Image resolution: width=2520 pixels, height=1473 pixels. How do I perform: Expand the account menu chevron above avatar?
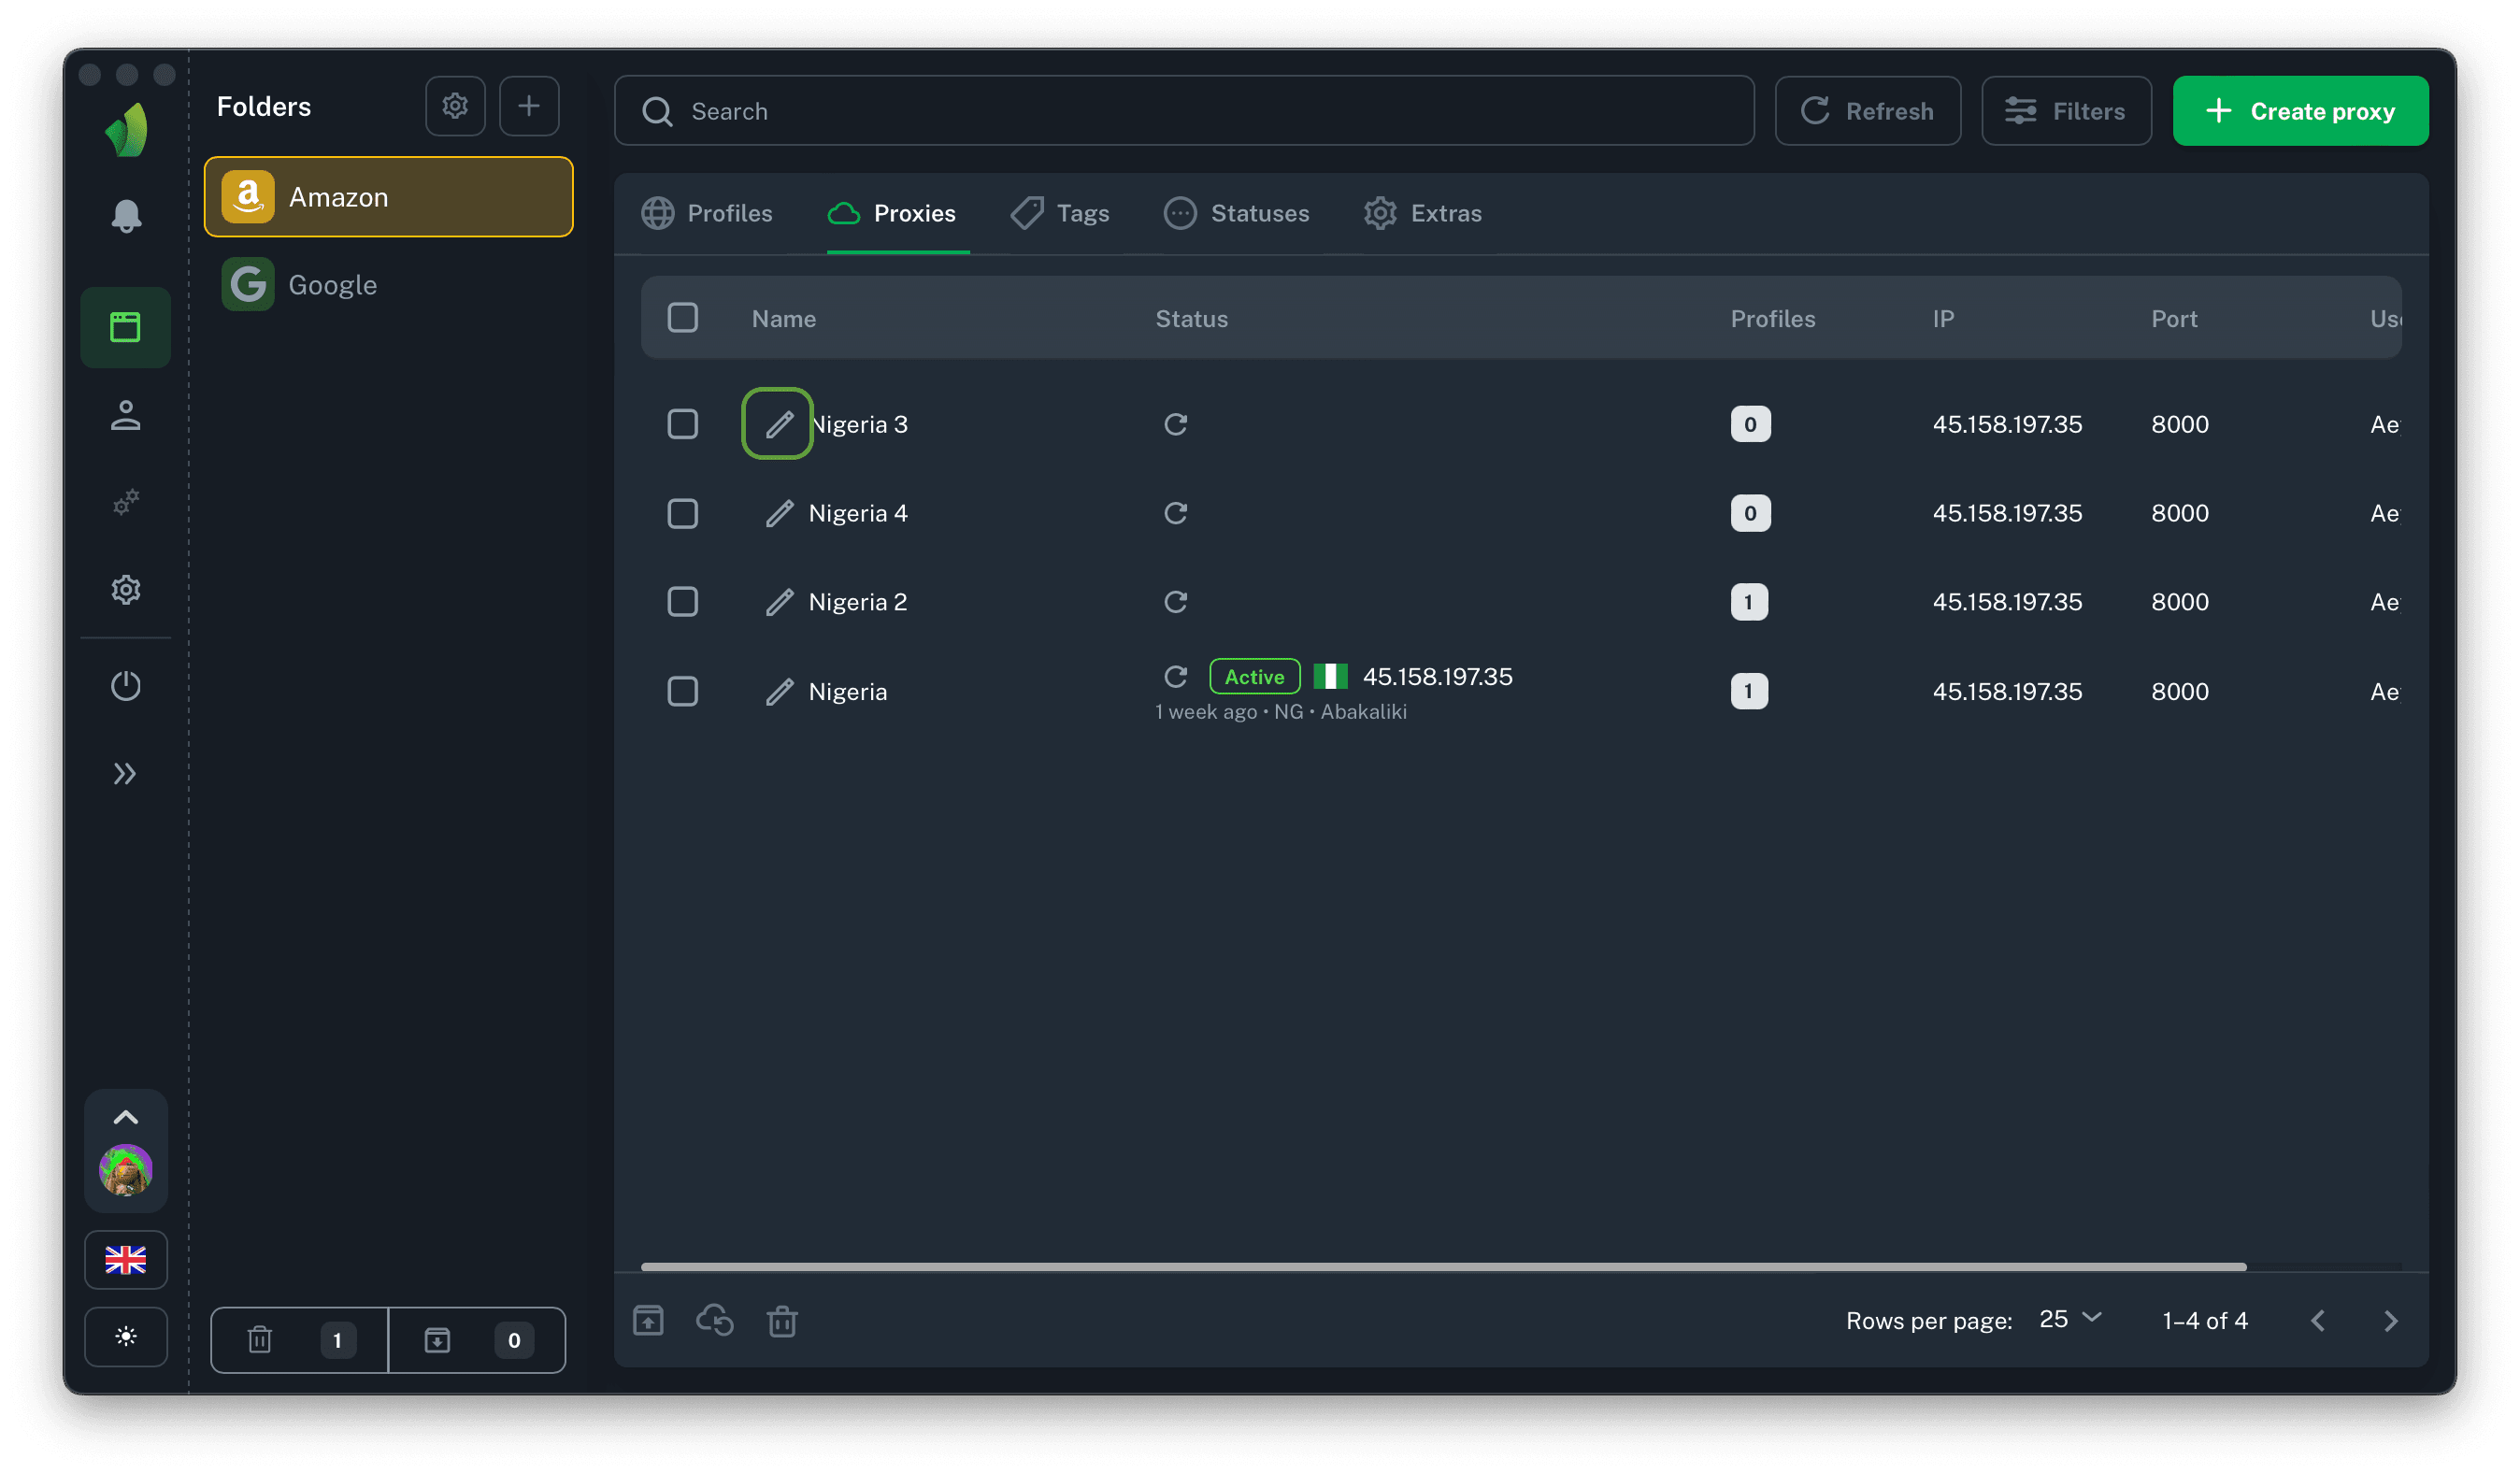click(x=126, y=1117)
